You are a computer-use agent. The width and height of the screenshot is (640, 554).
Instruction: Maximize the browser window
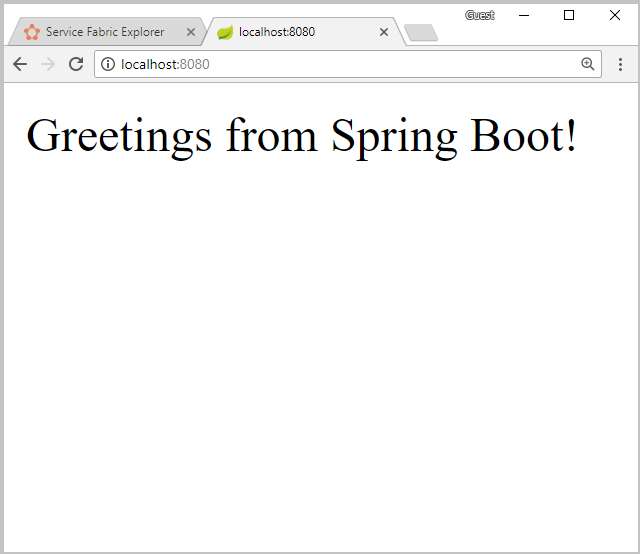[x=569, y=15]
